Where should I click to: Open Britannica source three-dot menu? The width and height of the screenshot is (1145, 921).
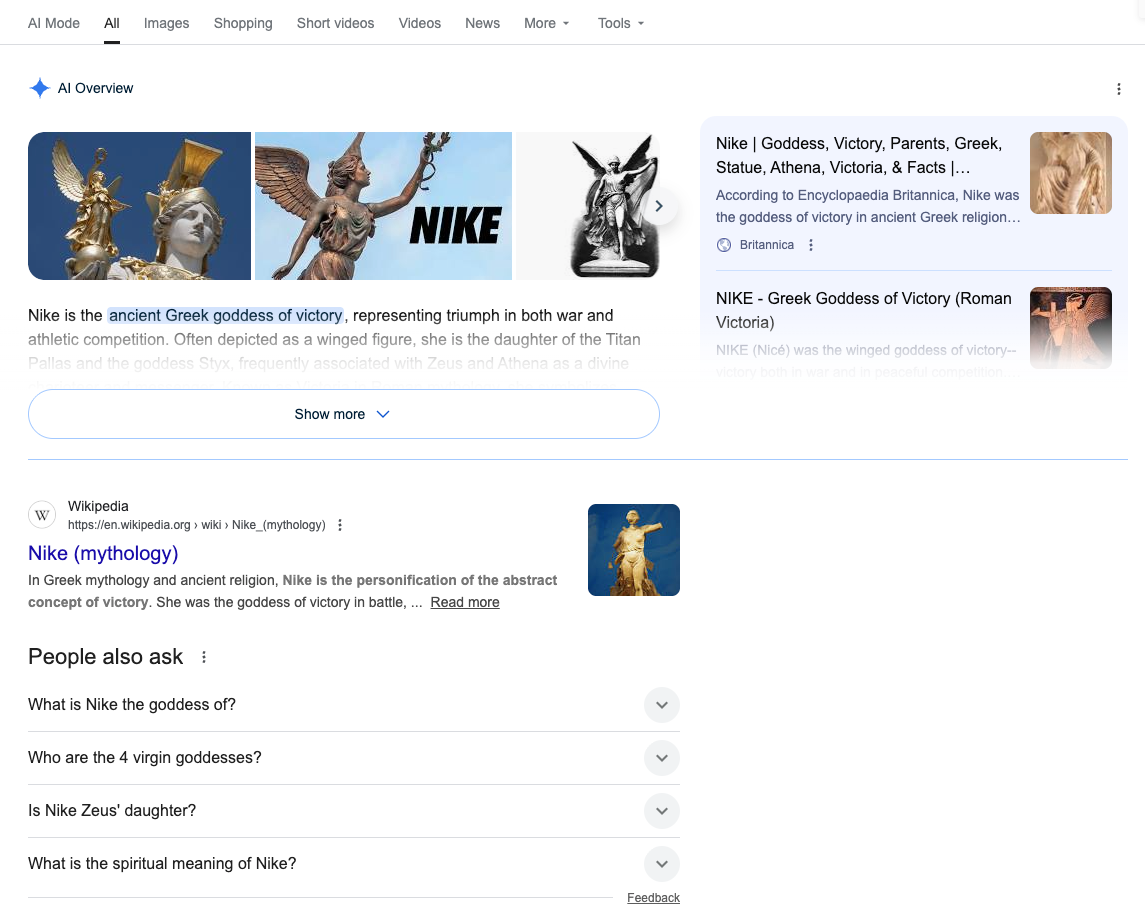coord(811,245)
